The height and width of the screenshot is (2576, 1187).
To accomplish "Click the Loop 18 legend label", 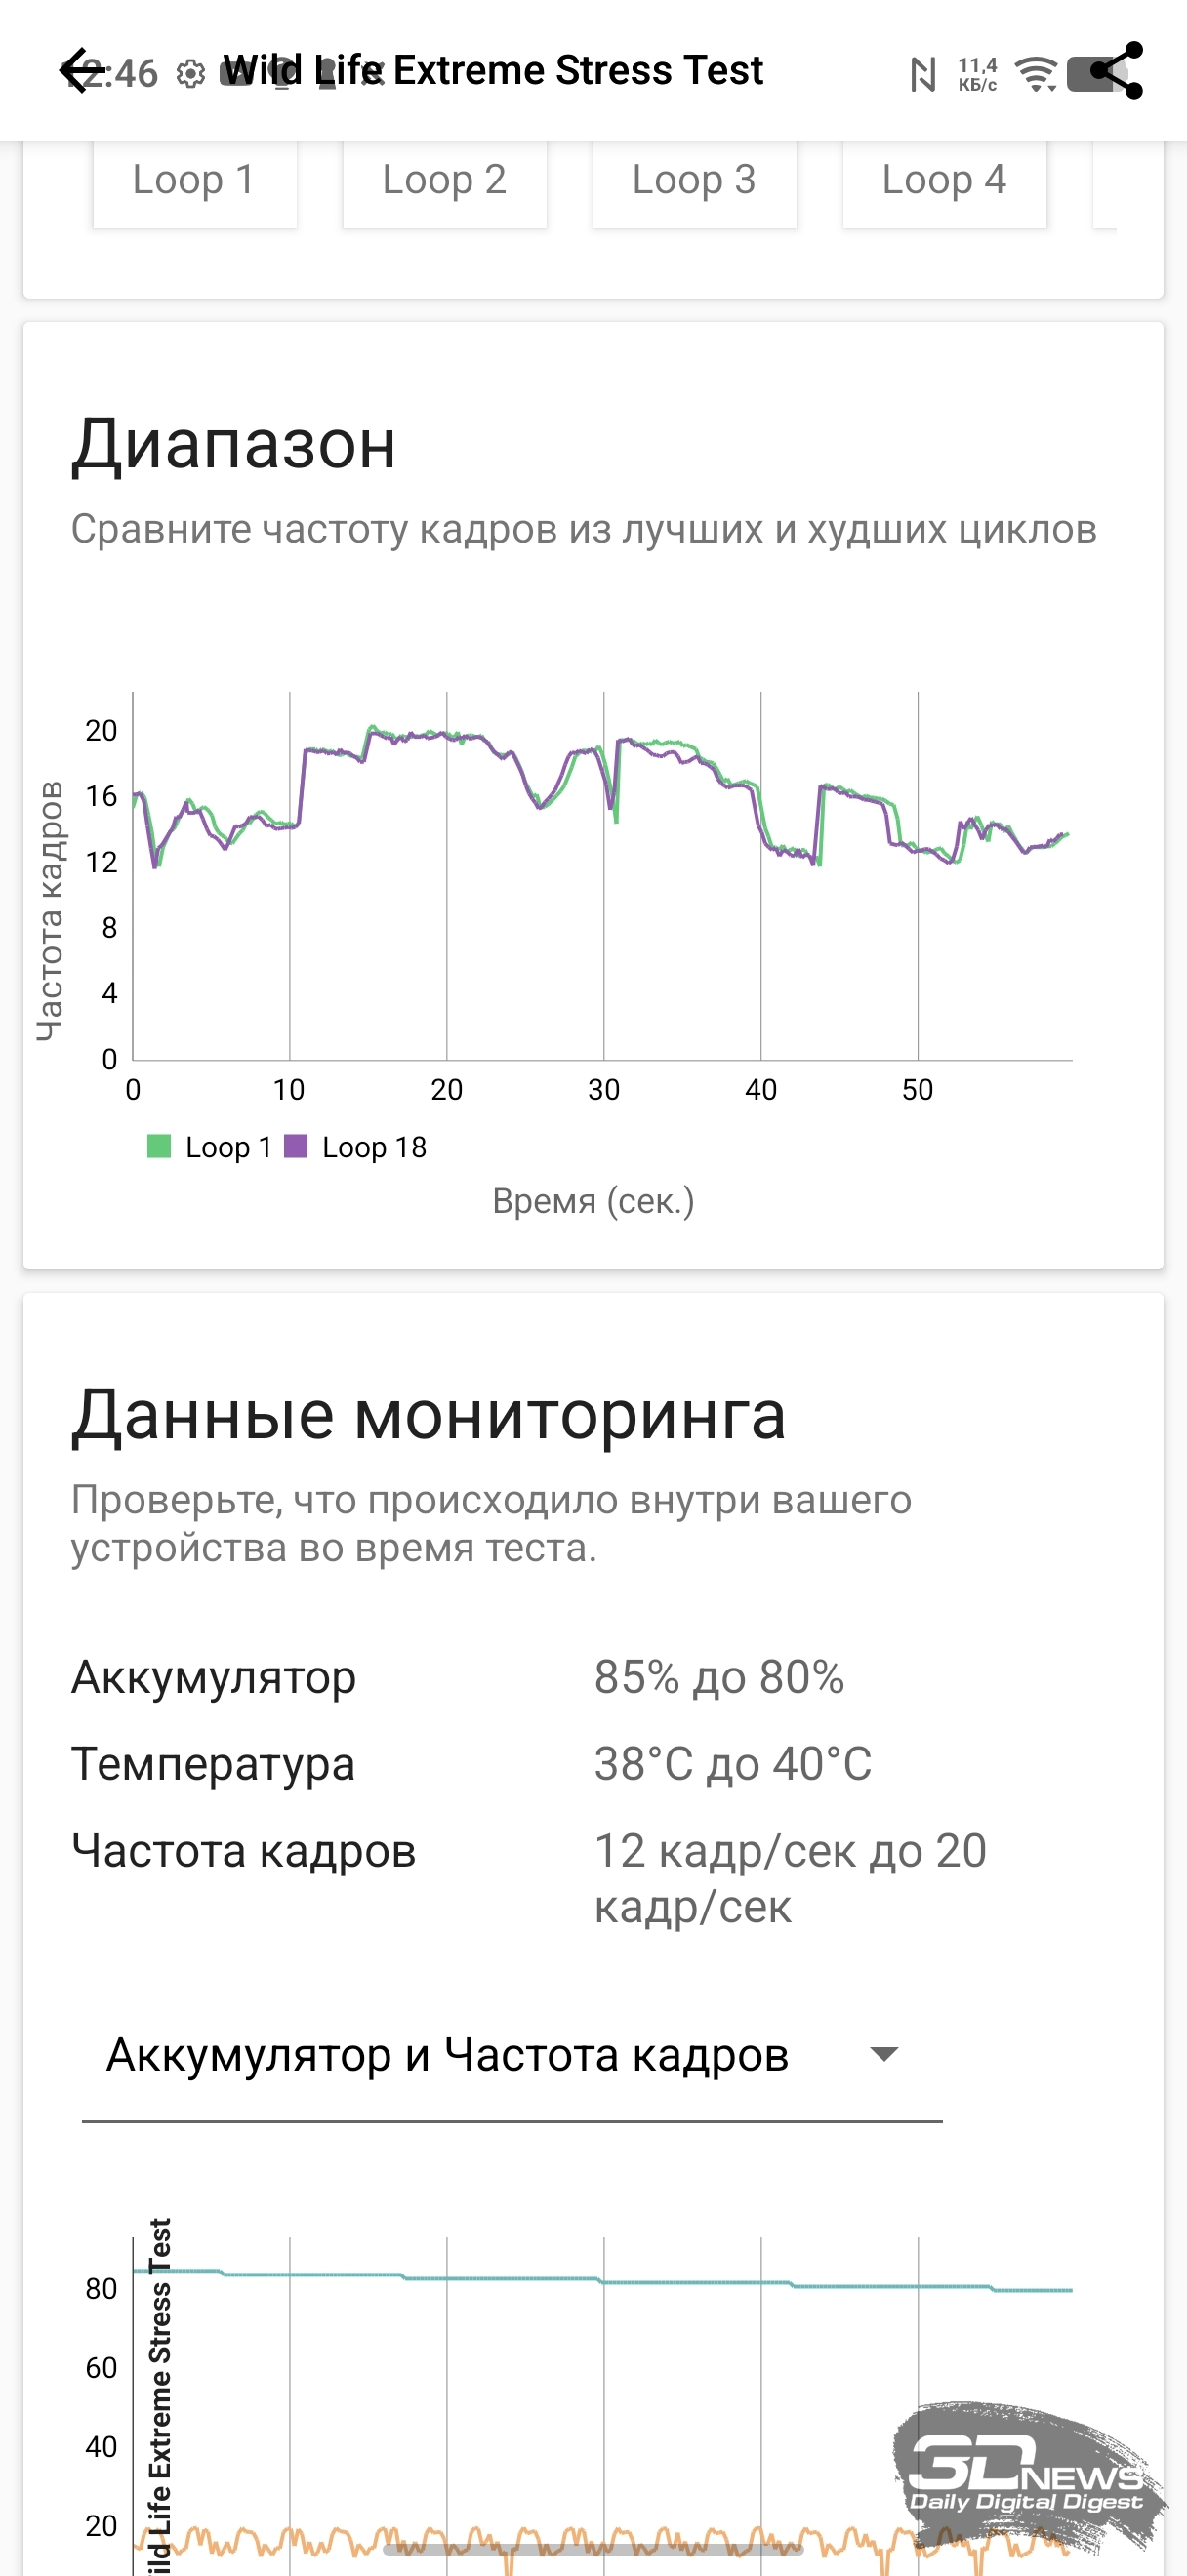I will [x=374, y=1147].
